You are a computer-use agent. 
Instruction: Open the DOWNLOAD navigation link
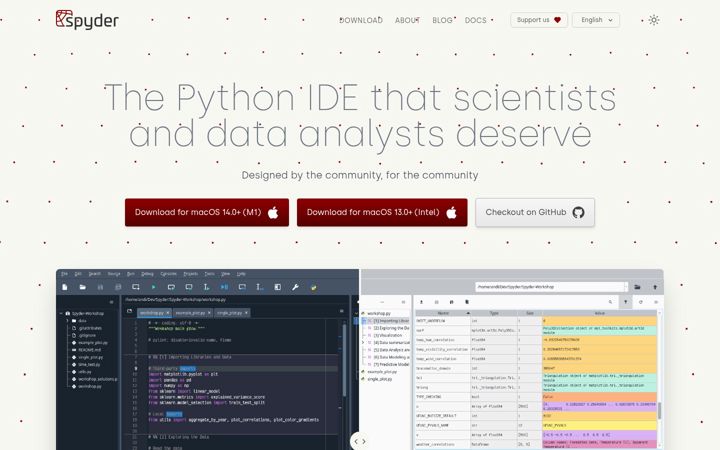361,20
